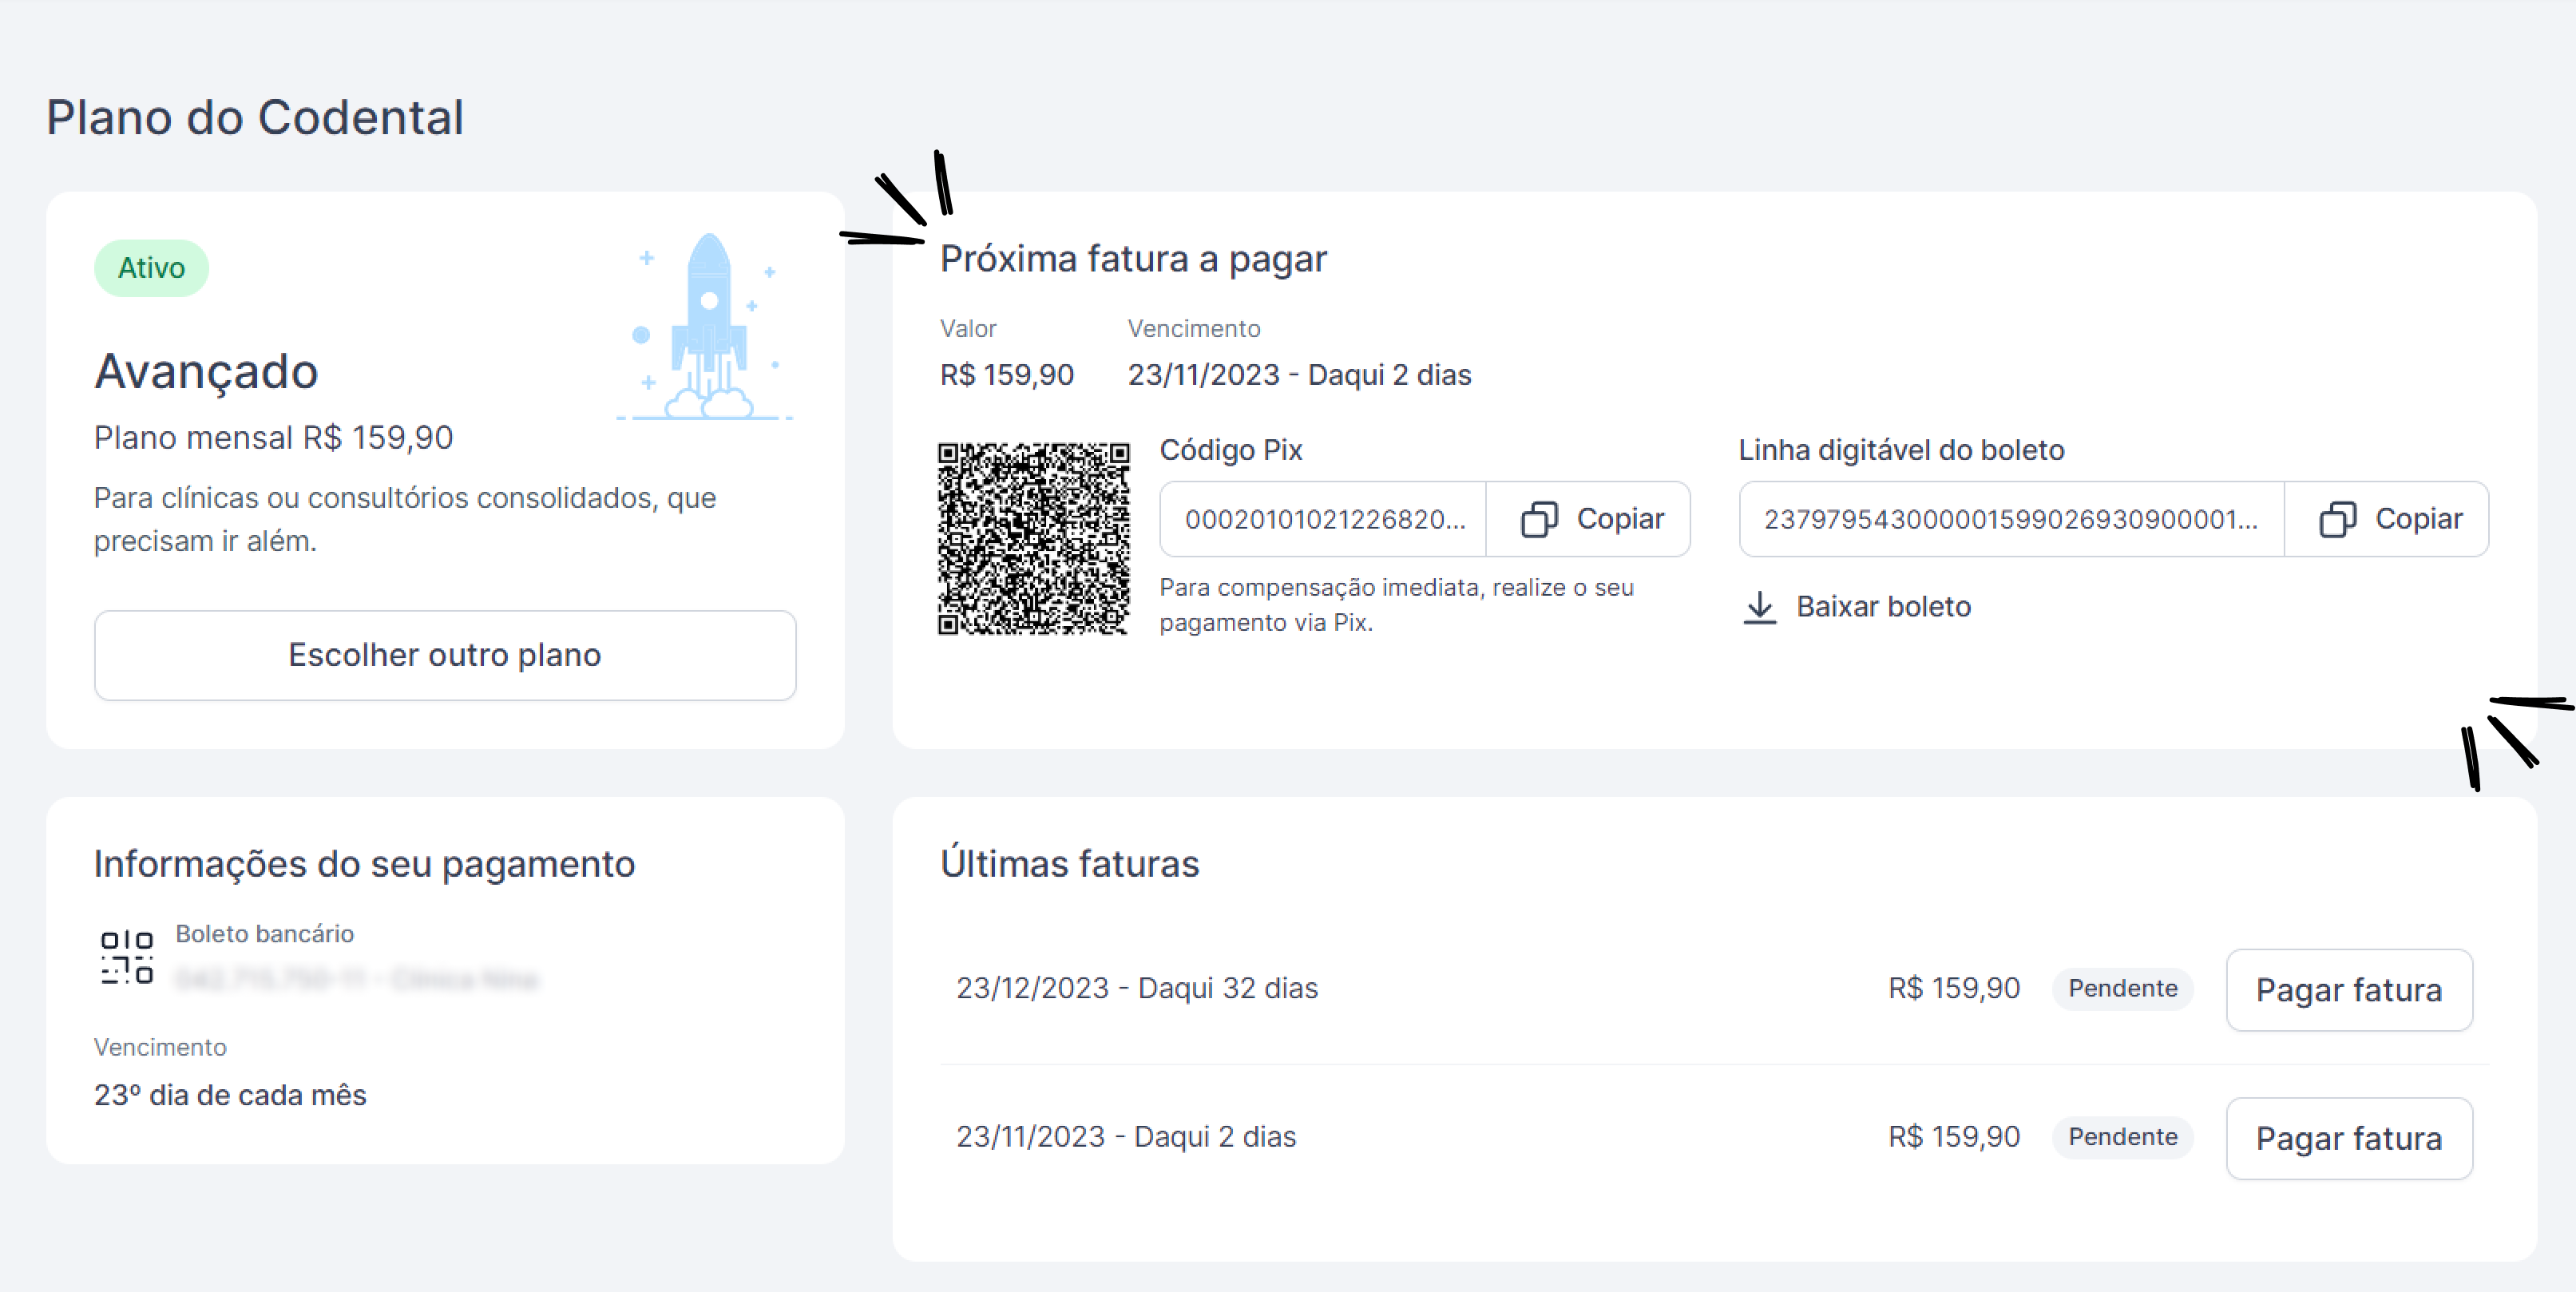Screen dimensions: 2576x1292
Task: Click the Próxima fatura a pagar heading
Action: point(1133,259)
